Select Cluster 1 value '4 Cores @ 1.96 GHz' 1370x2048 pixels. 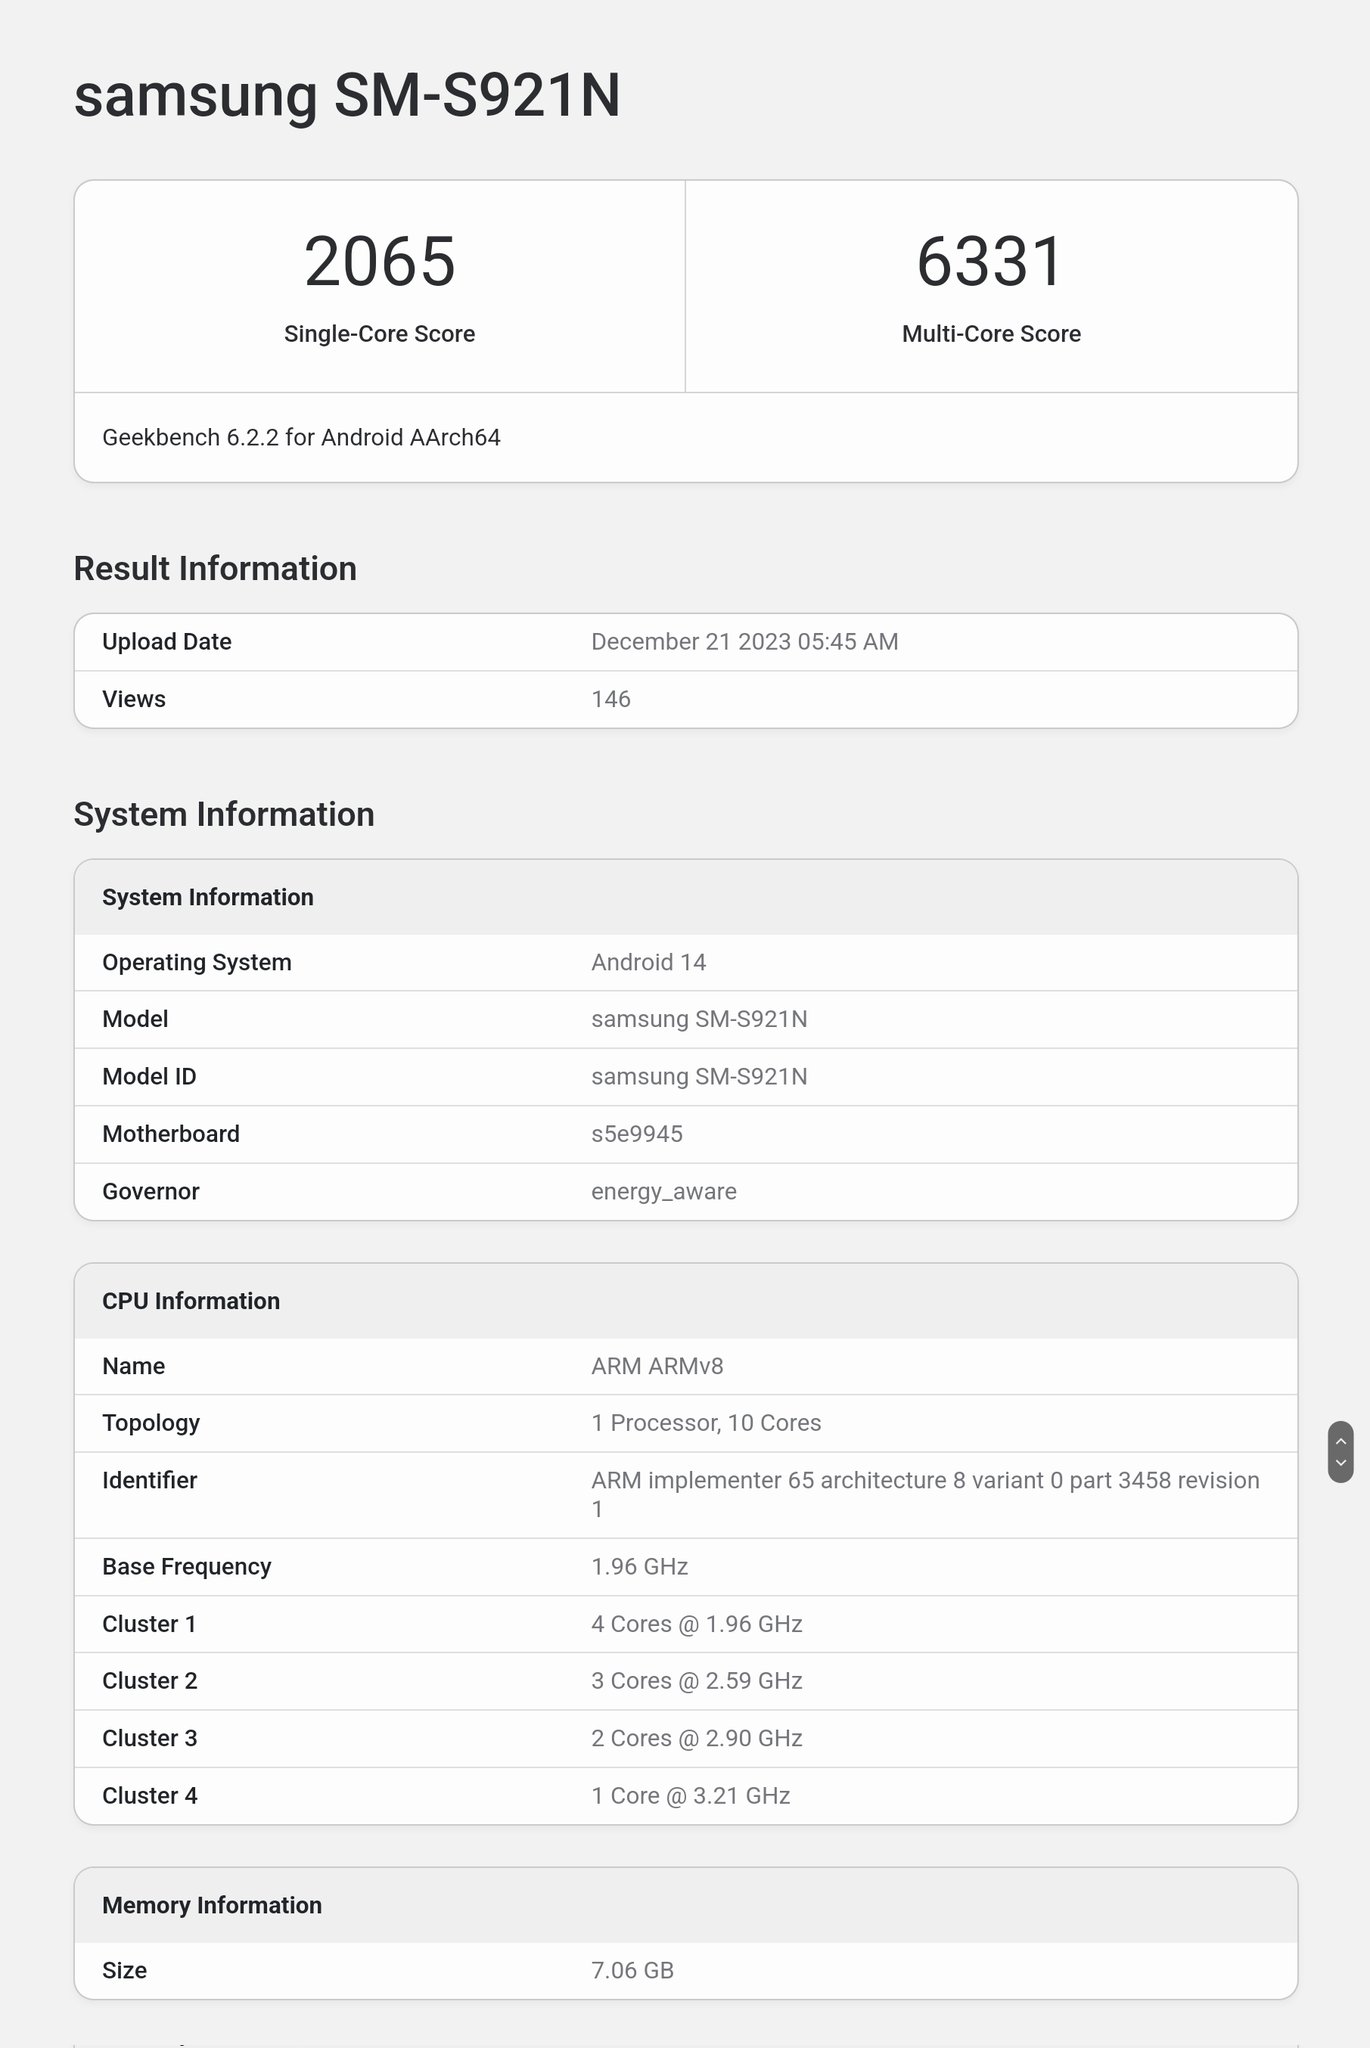click(697, 1624)
